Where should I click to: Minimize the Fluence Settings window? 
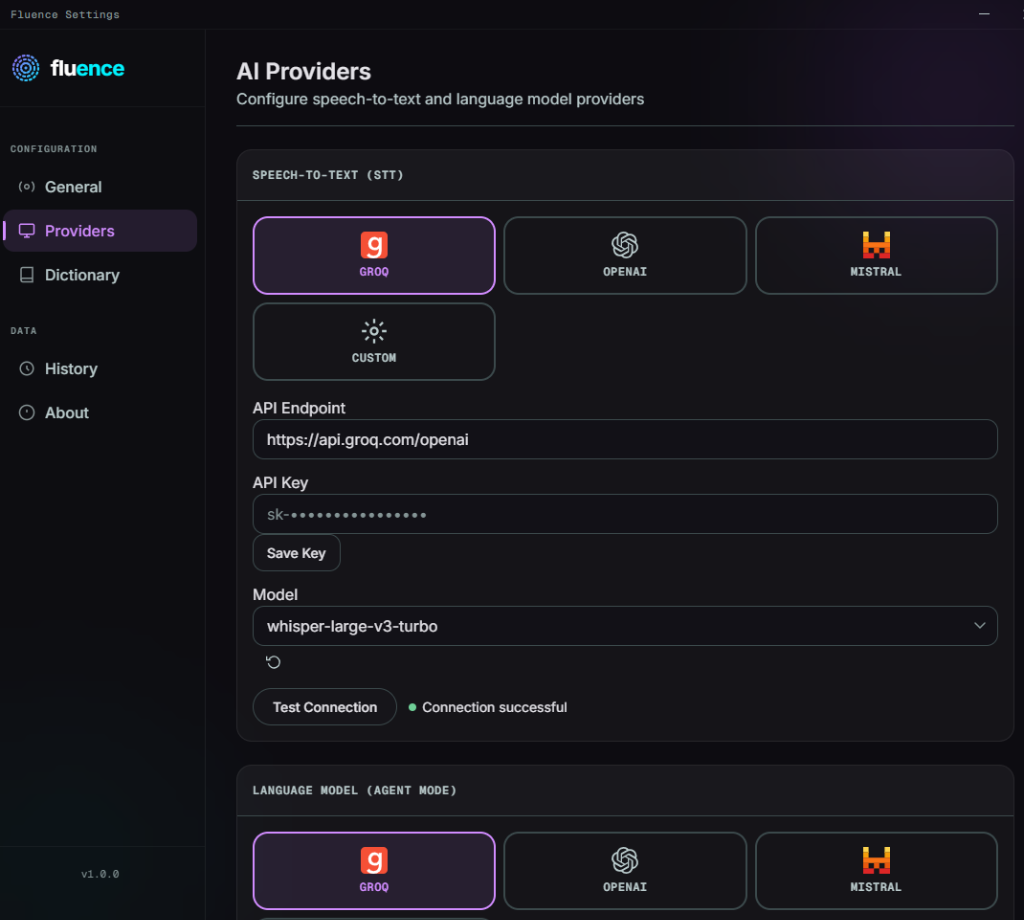coord(984,14)
